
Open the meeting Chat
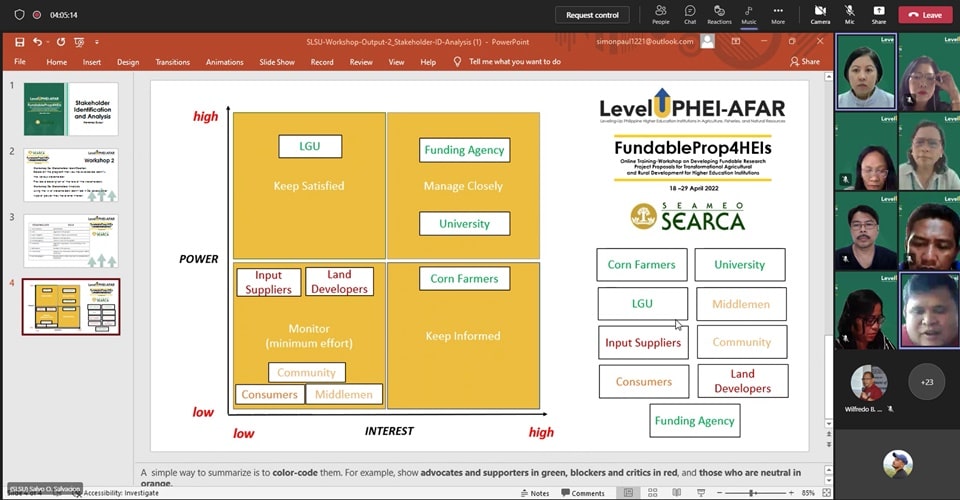[x=690, y=14]
